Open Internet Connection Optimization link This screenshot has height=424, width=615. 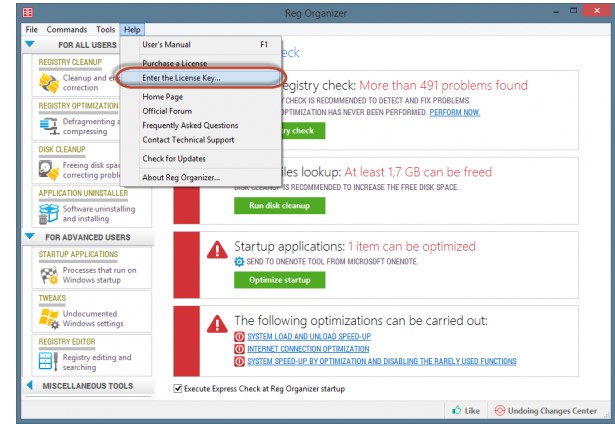pos(308,349)
